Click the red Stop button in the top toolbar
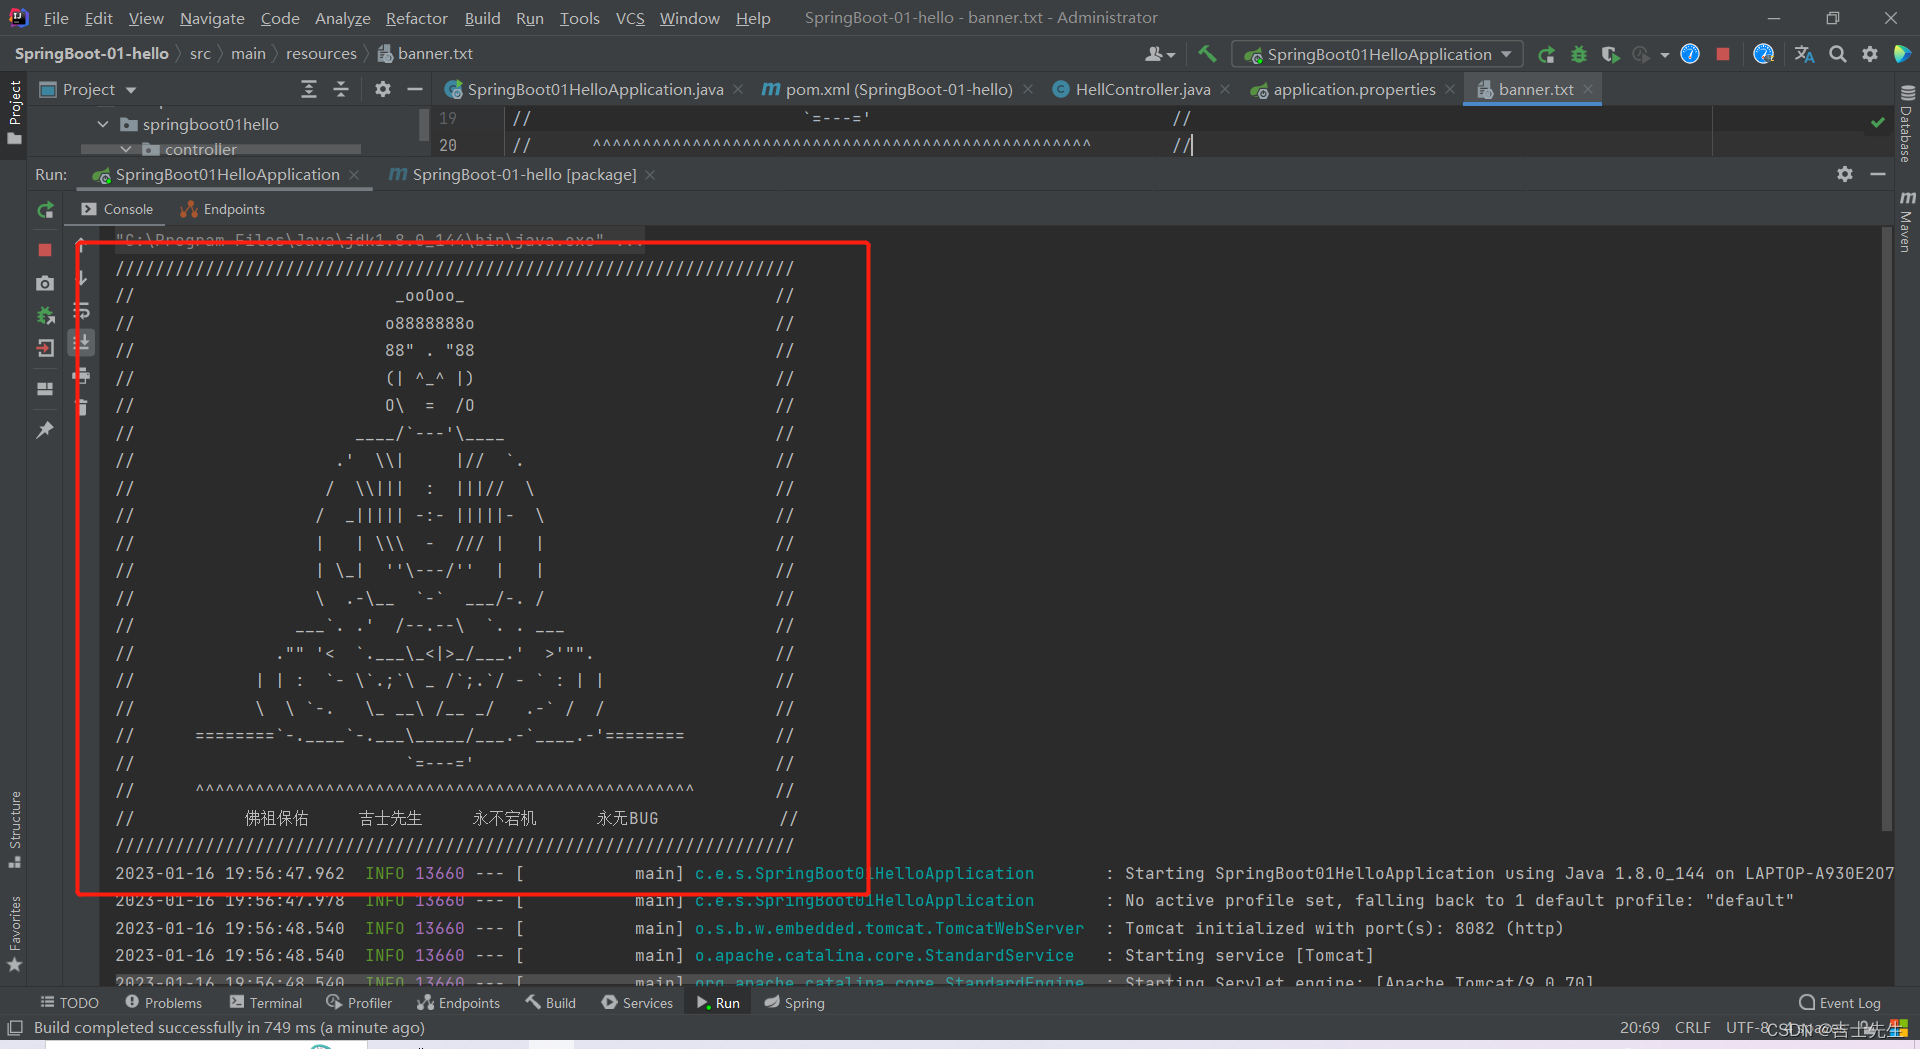This screenshot has width=1920, height=1049. [1722, 54]
